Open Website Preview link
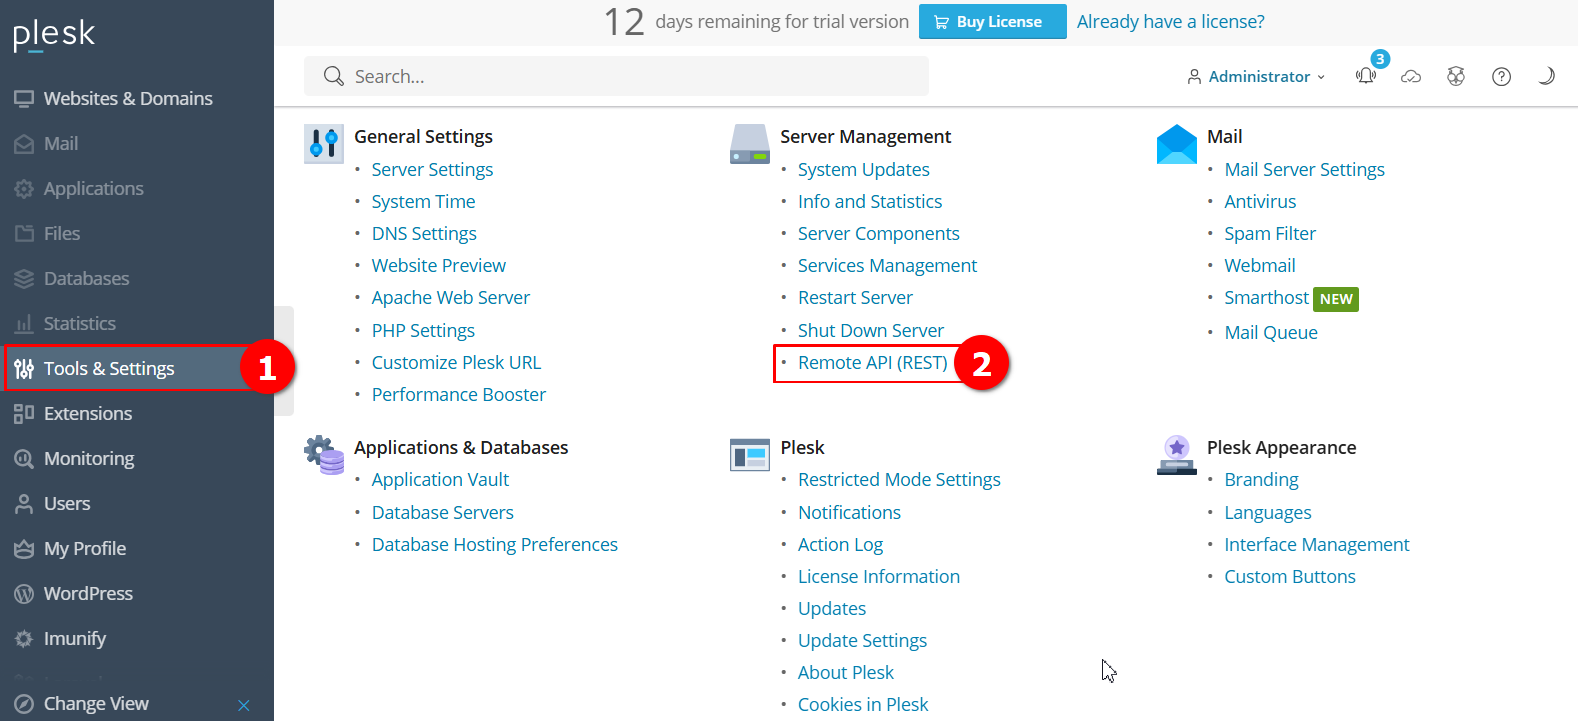Image resolution: width=1578 pixels, height=721 pixels. pos(439,265)
